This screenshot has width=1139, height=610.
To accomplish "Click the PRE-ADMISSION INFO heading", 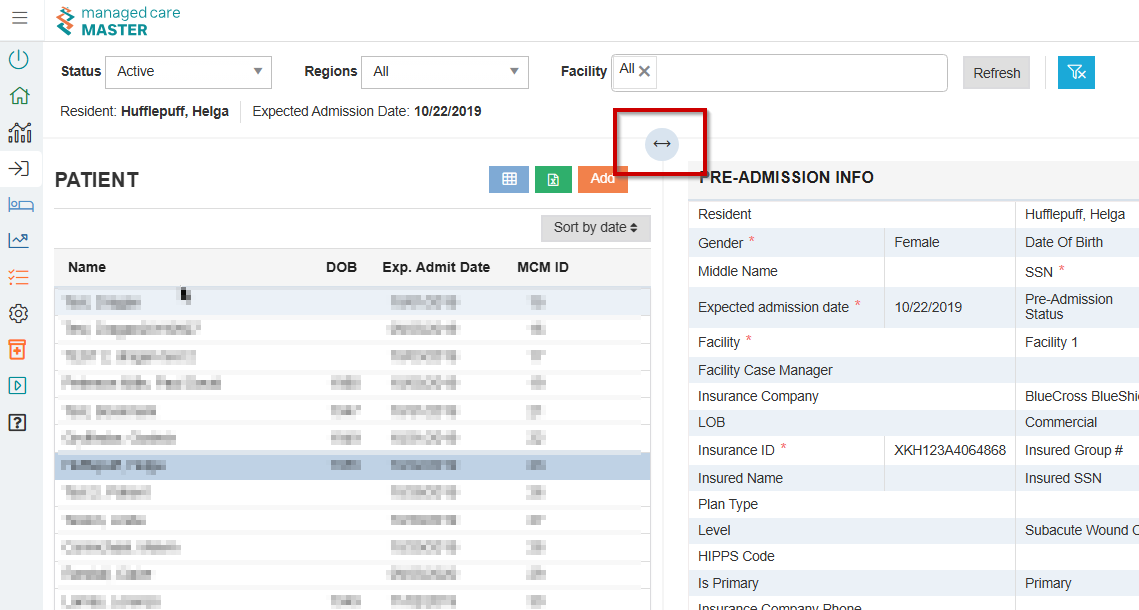I will click(x=787, y=177).
